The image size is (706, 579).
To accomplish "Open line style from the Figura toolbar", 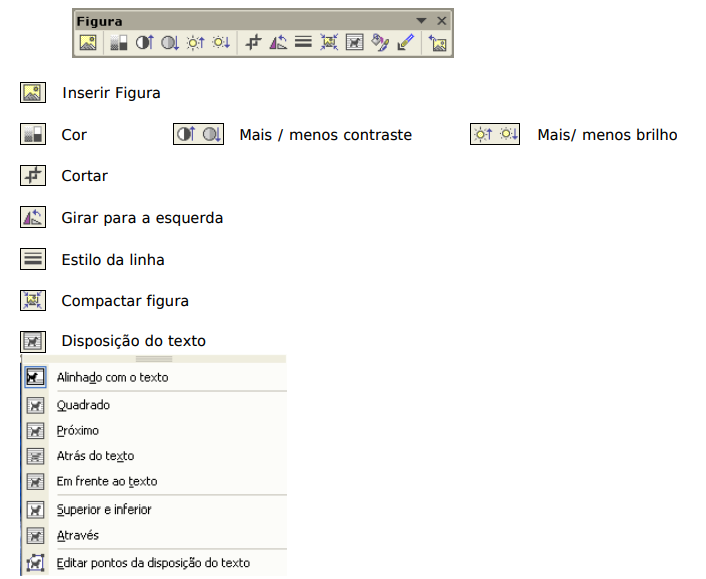I will tap(303, 43).
